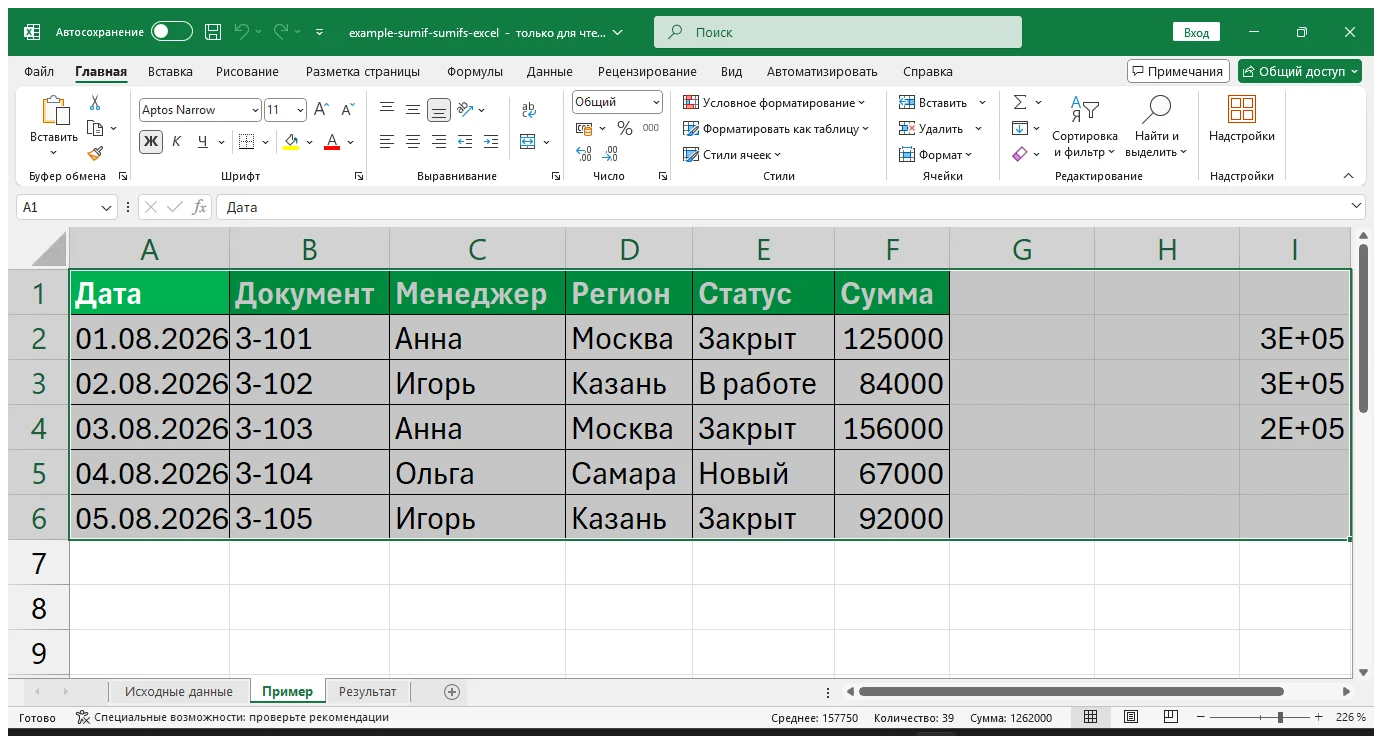Click the Вставить paste button
Image resolution: width=1382 pixels, height=736 pixels.
click(54, 125)
